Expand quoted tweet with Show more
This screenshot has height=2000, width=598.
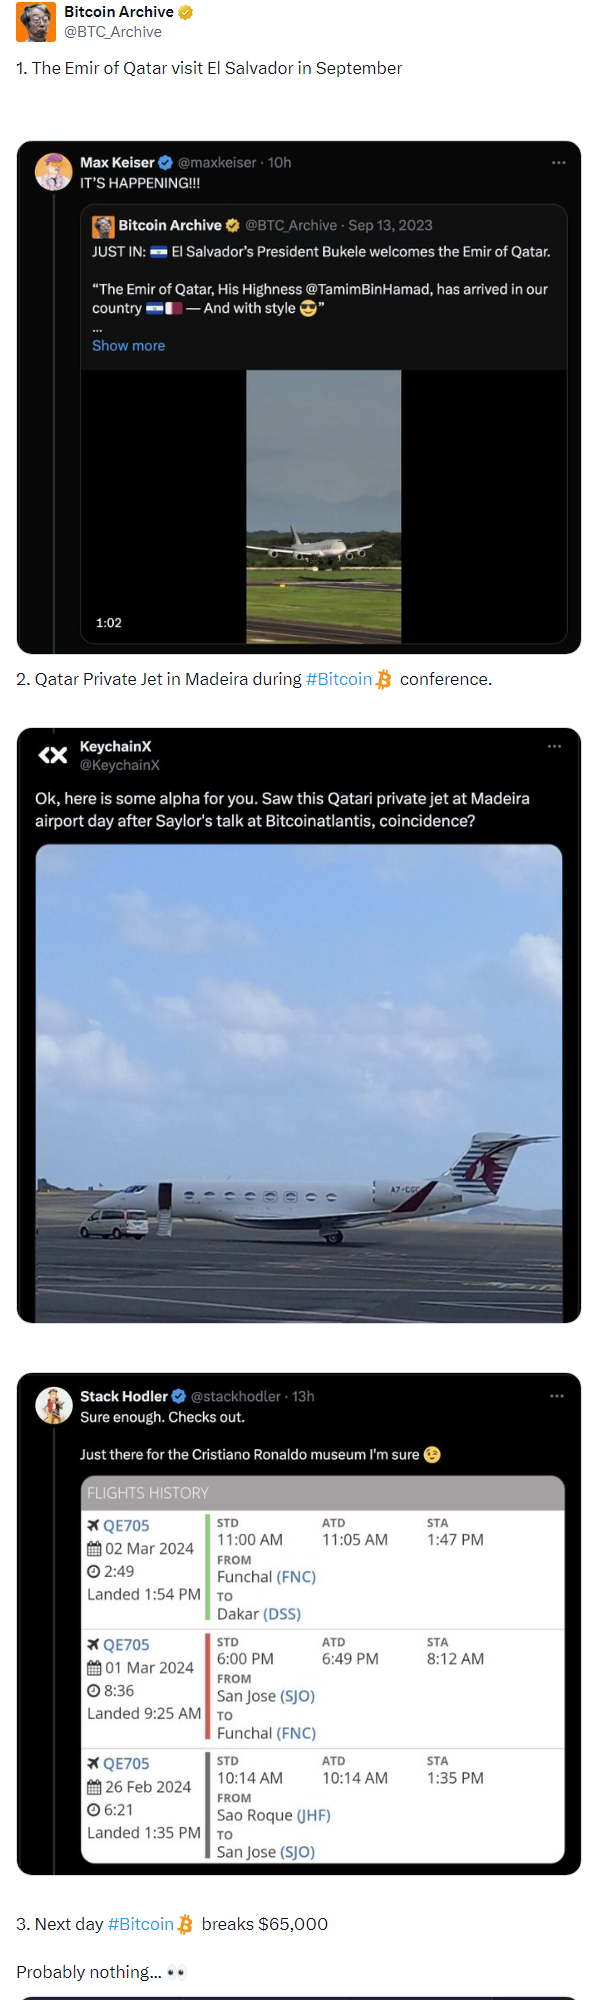[x=128, y=345]
